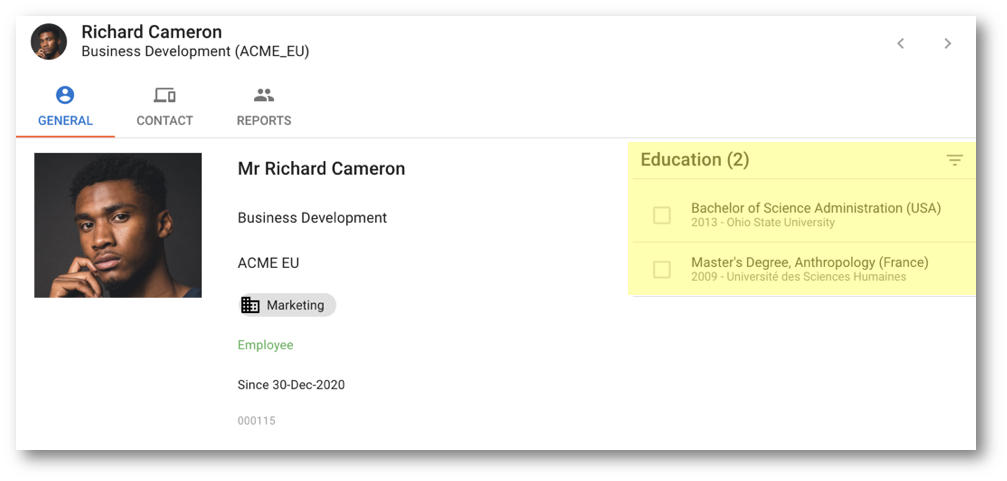This screenshot has height=481, width=1007.
Task: Click Richard Cameron's small header avatar
Action: tap(49, 42)
